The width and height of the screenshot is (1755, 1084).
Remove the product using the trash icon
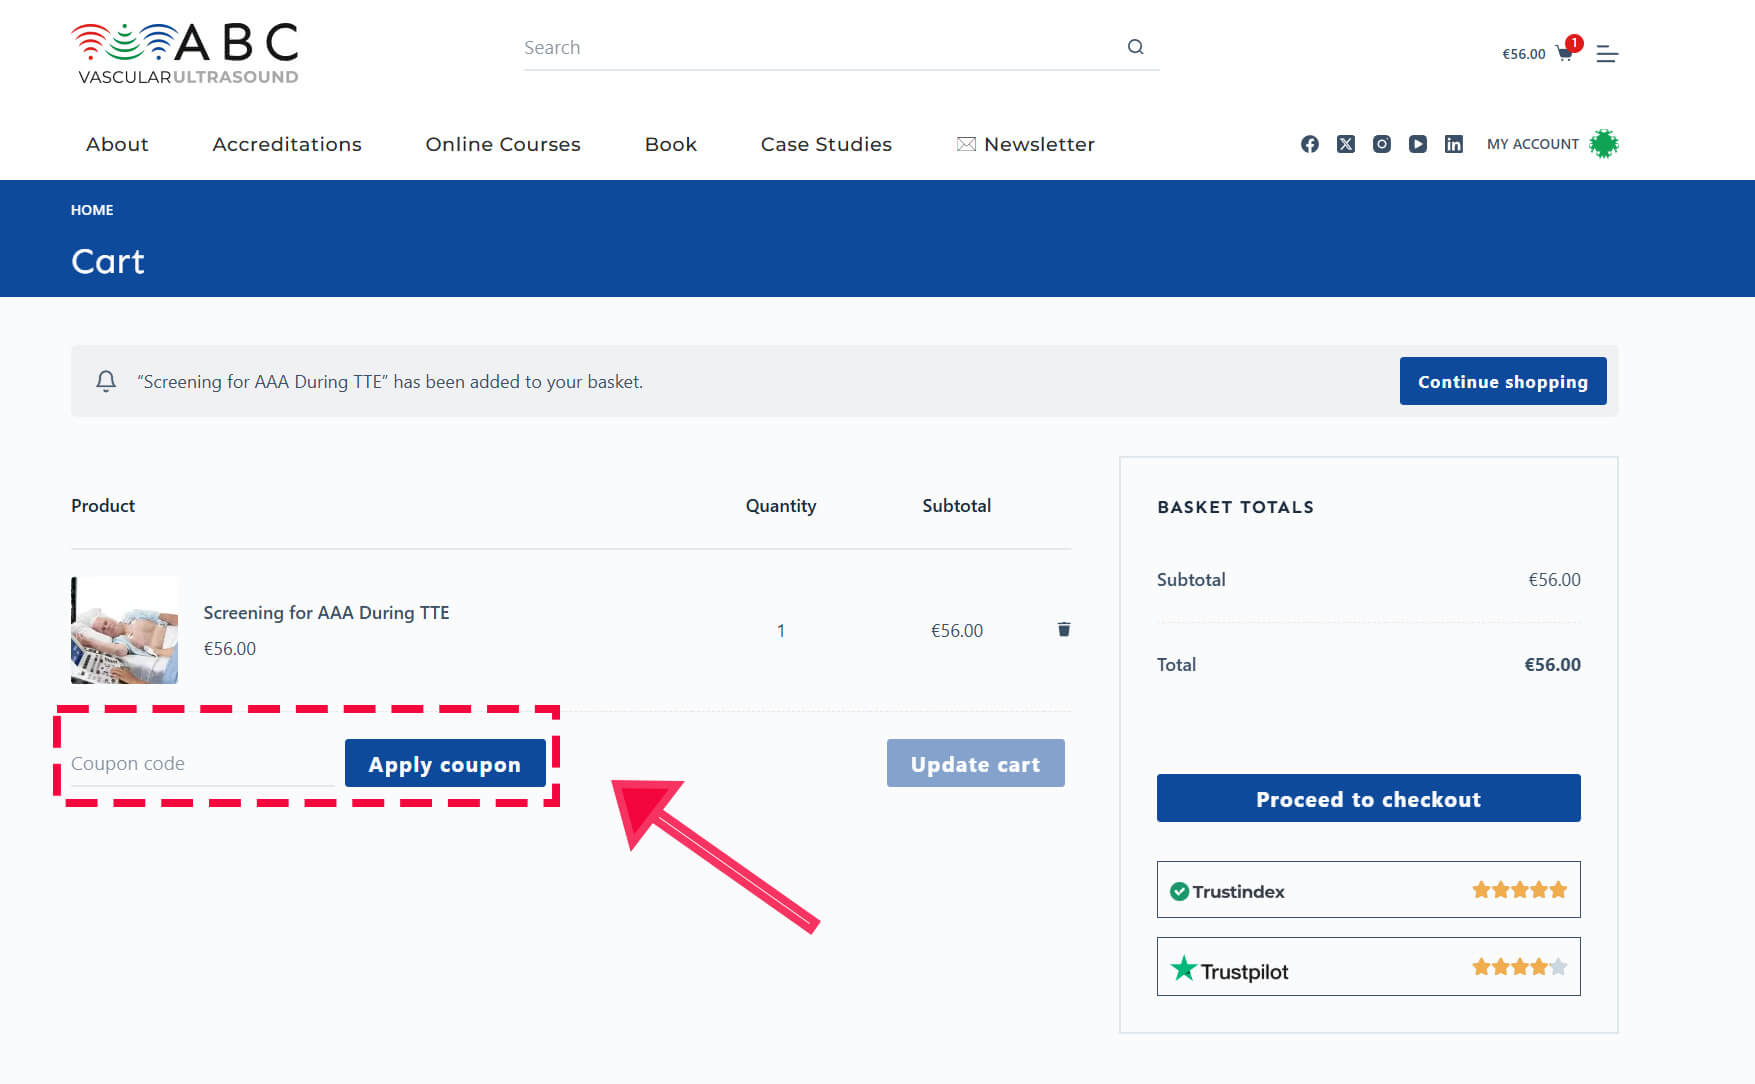(1063, 629)
